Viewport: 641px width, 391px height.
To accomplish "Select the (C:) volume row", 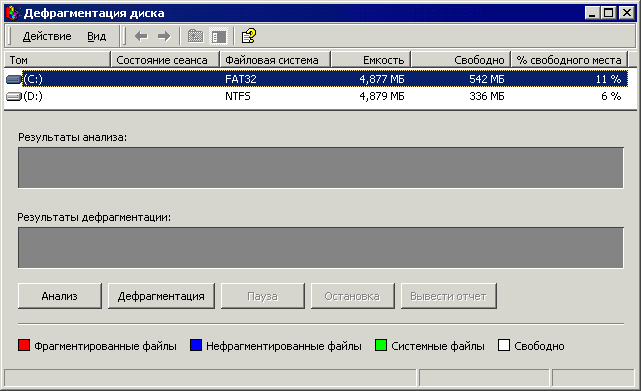I will click(316, 79).
